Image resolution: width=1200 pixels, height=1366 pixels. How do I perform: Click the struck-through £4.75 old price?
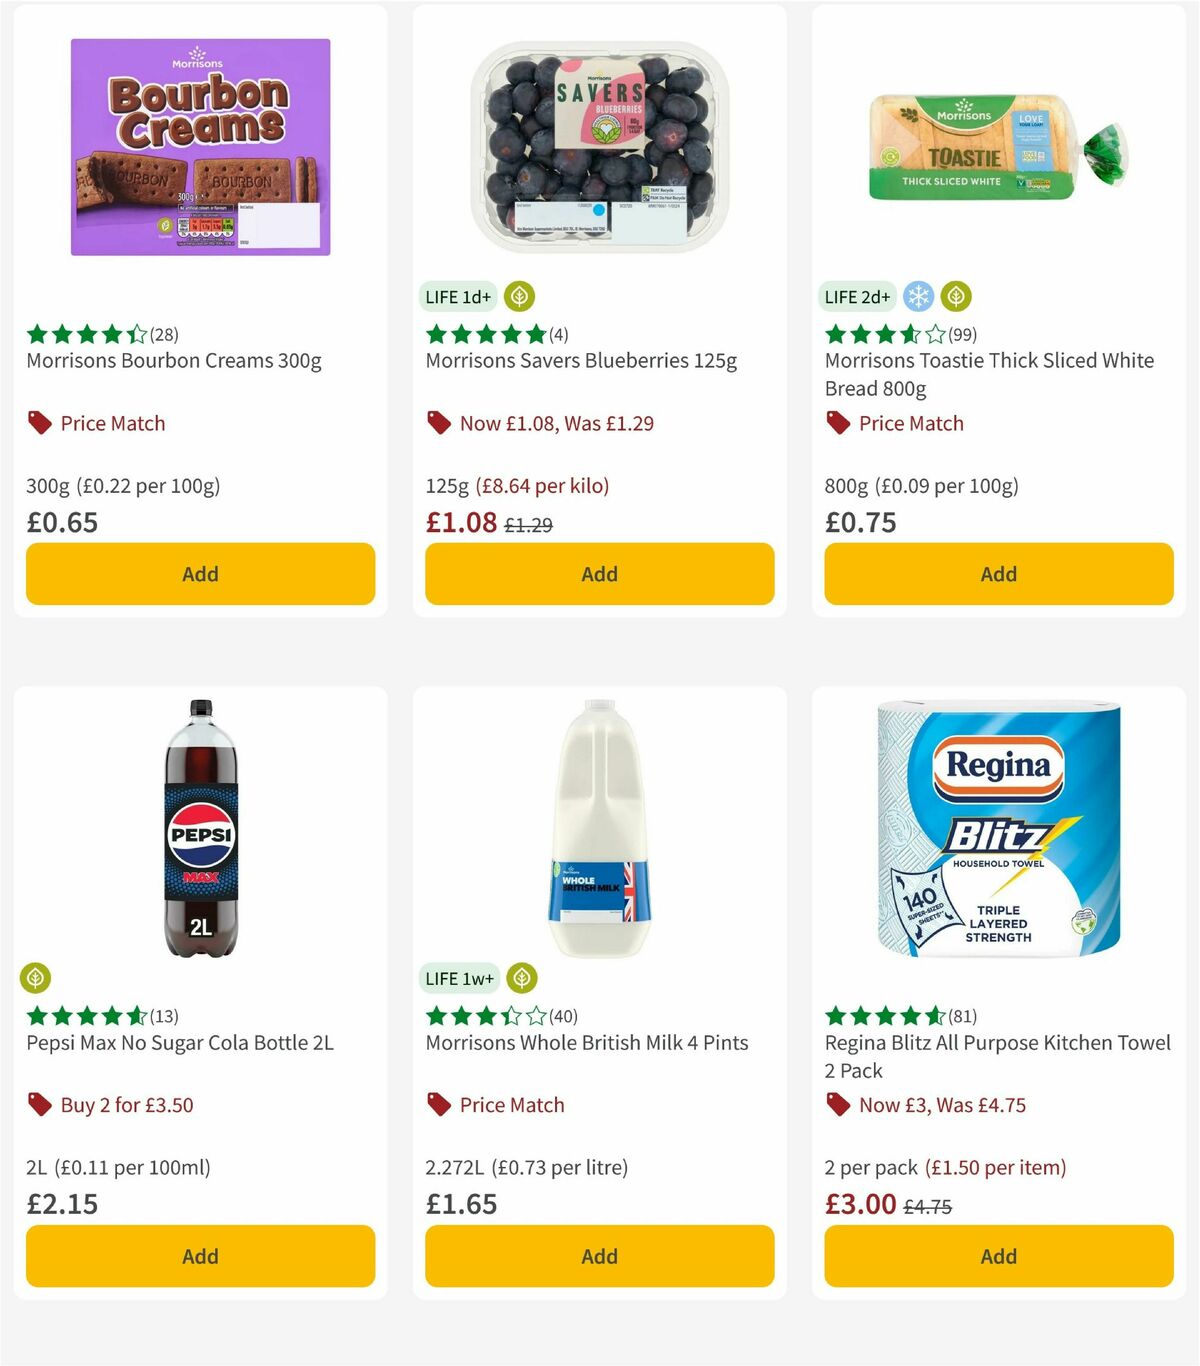pyautogui.click(x=929, y=1204)
